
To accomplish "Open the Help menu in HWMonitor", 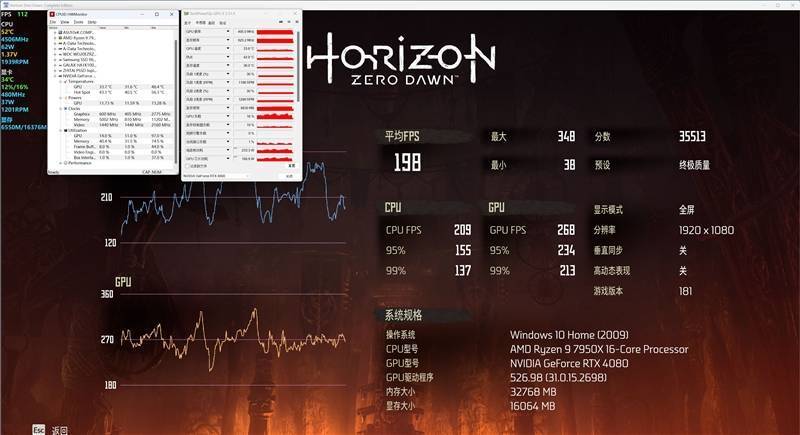I will (92, 22).
